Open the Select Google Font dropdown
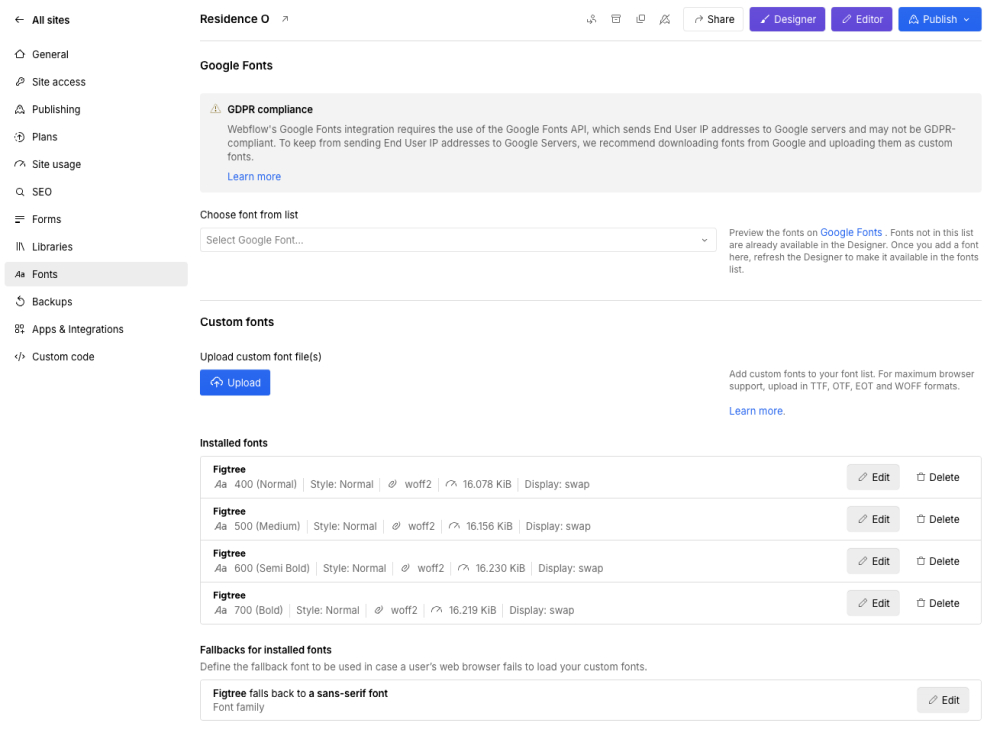 pyautogui.click(x=457, y=239)
